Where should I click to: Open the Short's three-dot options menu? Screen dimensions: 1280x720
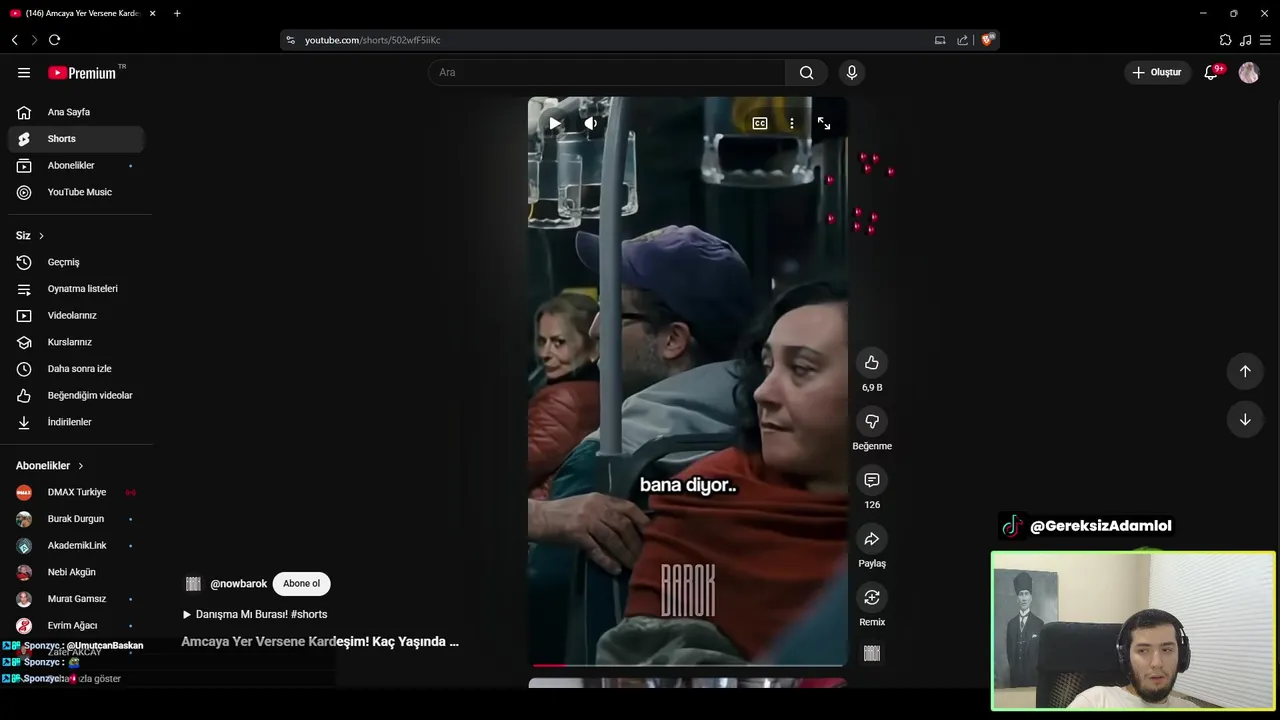(791, 123)
